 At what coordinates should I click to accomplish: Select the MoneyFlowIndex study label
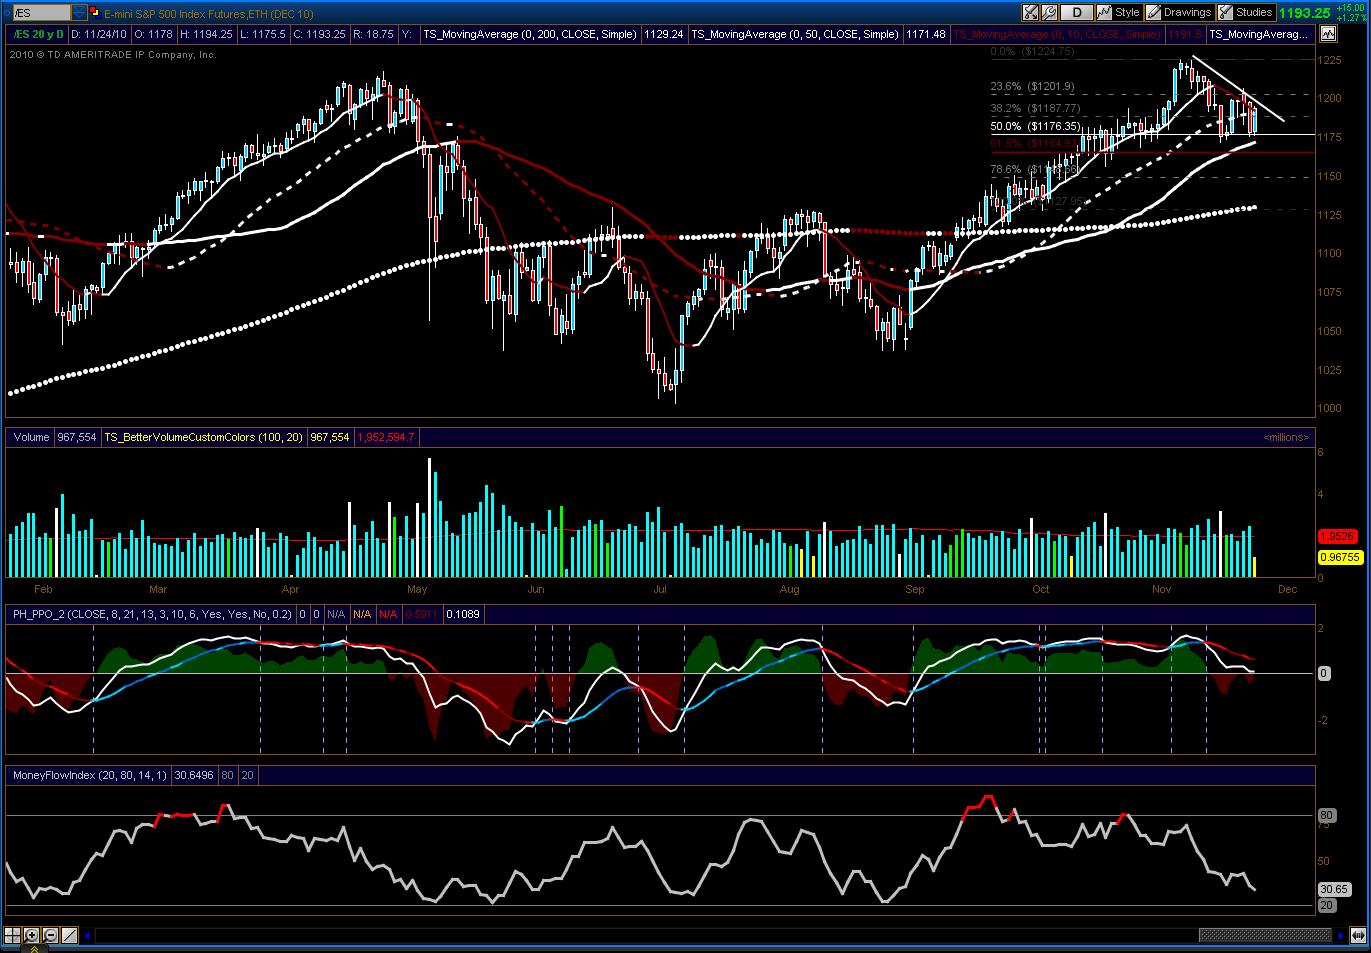[x=89, y=774]
